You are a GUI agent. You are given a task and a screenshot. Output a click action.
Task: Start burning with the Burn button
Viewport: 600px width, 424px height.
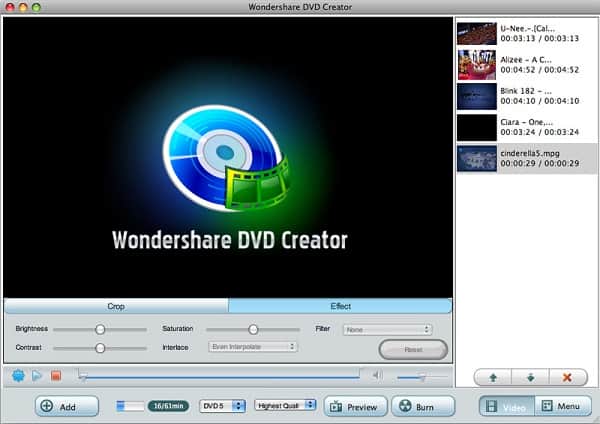[416, 406]
